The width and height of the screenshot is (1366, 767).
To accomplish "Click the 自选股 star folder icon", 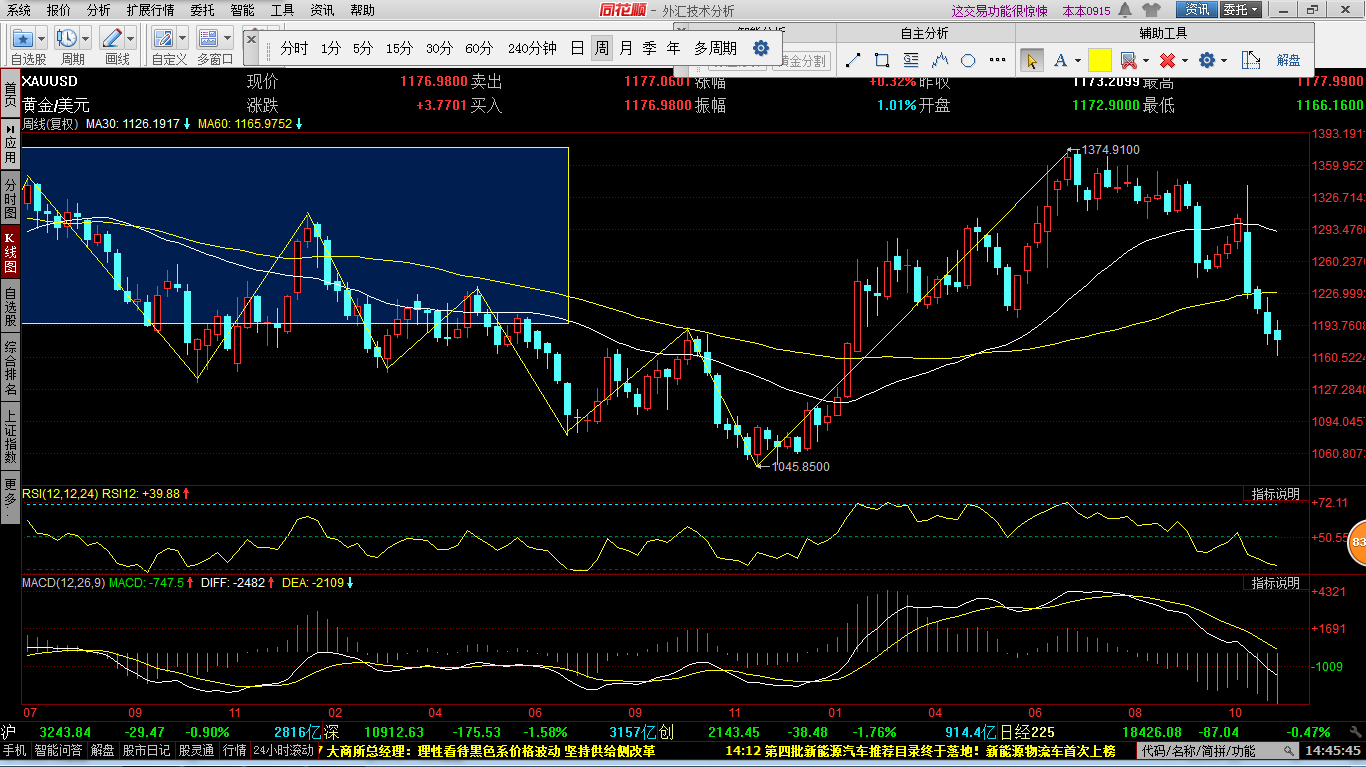I will pyautogui.click(x=23, y=38).
